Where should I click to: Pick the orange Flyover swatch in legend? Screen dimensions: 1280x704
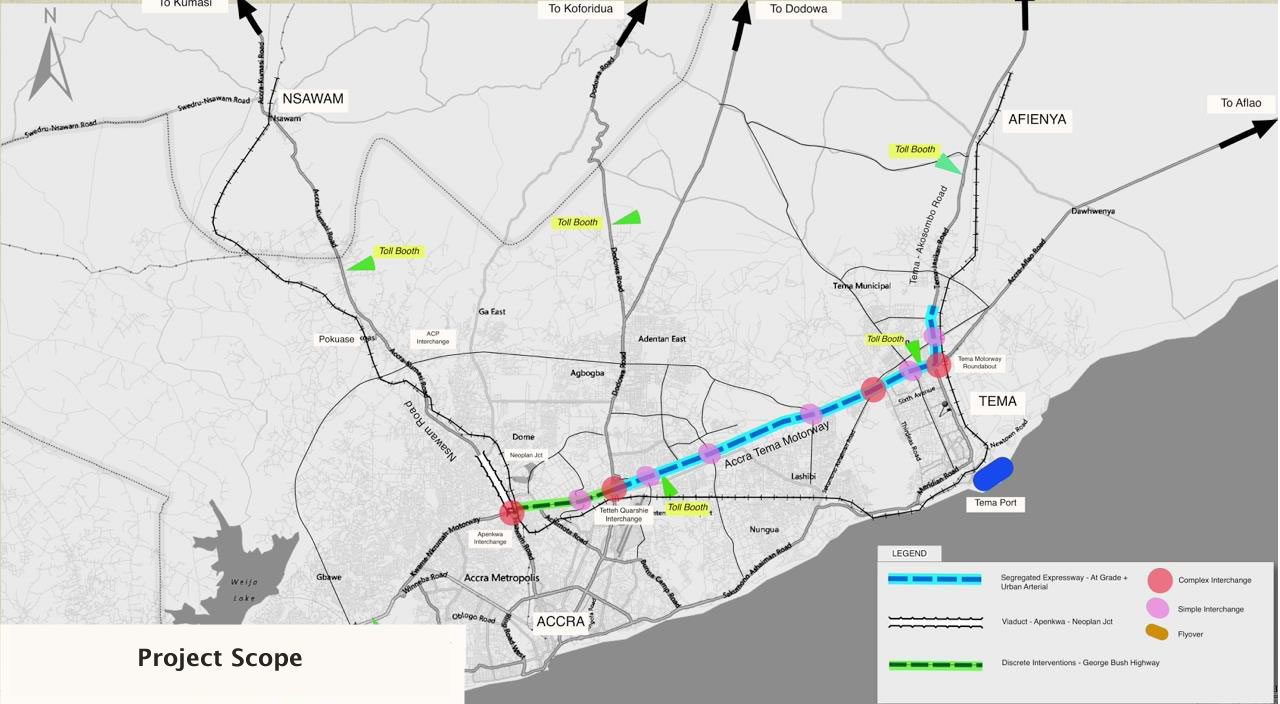(x=1157, y=633)
